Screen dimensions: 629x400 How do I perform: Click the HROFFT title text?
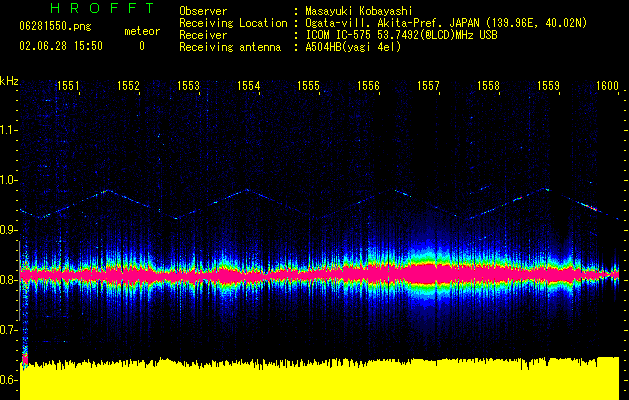coord(102,8)
